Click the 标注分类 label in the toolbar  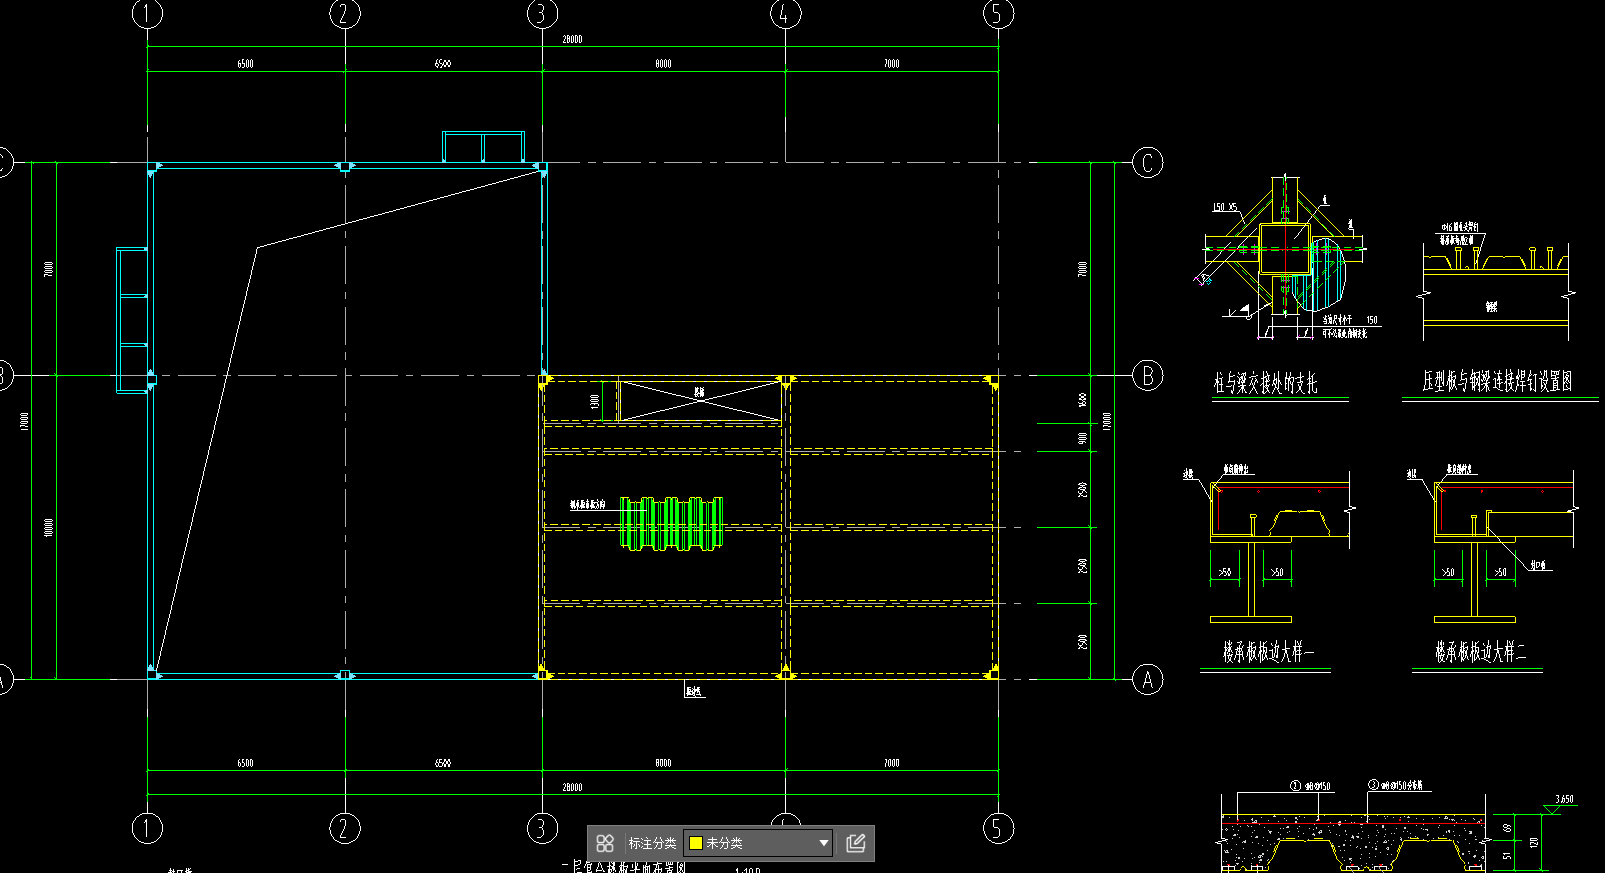point(652,843)
